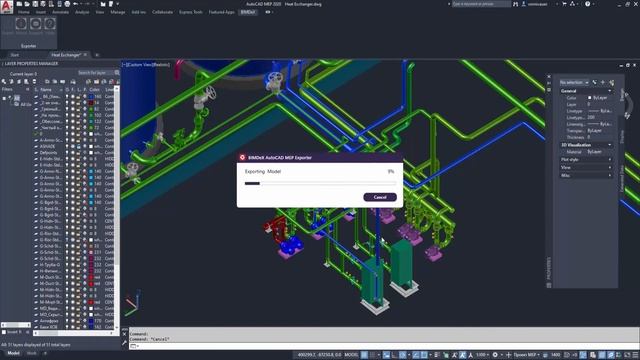
Task: Click the Help question-mark icon in Exporter panel
Action: point(50,24)
